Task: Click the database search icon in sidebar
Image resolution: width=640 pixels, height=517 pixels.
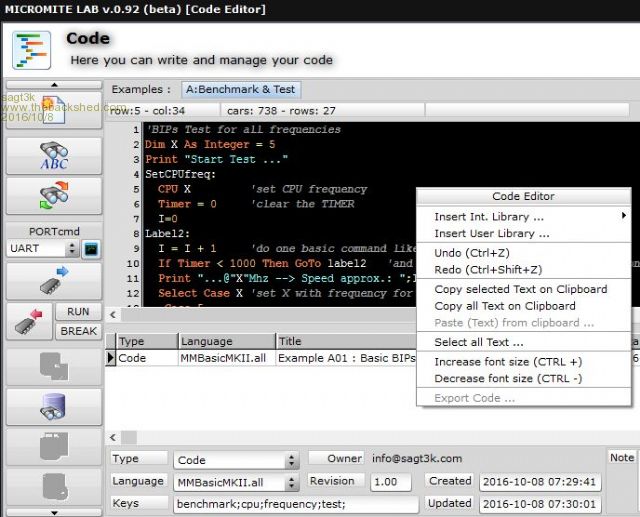Action: click(53, 407)
